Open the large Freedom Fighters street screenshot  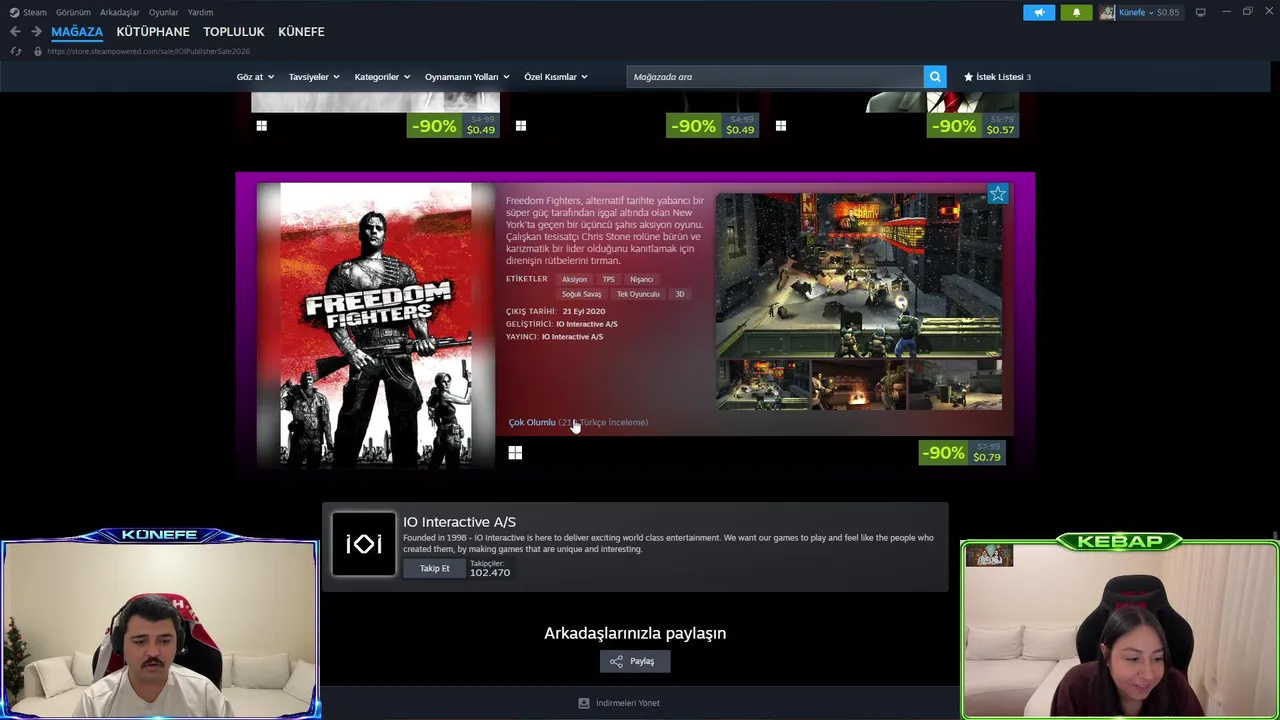click(x=859, y=275)
